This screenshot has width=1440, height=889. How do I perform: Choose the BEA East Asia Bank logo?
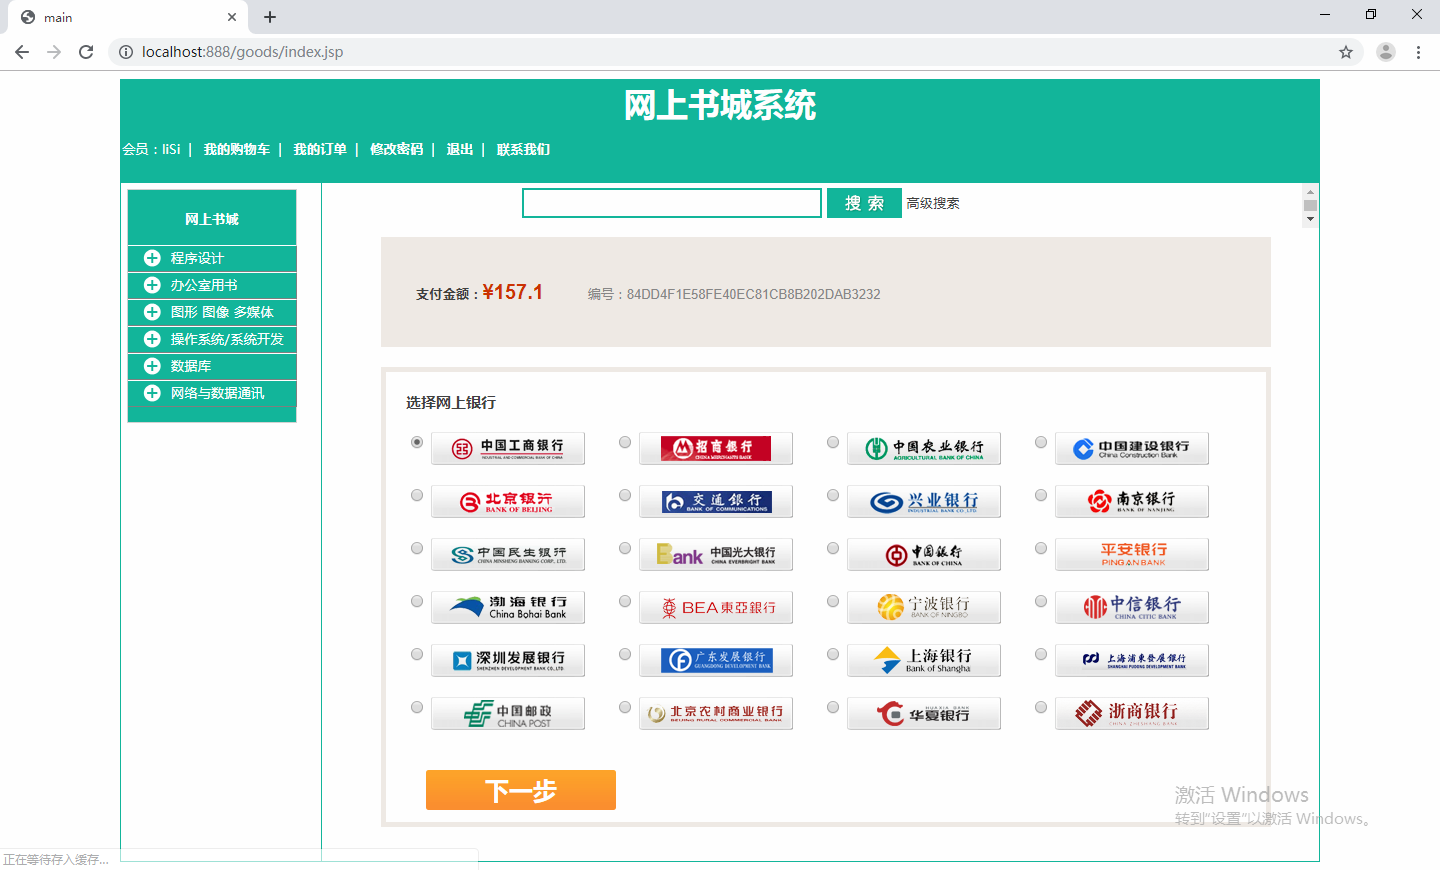[716, 608]
